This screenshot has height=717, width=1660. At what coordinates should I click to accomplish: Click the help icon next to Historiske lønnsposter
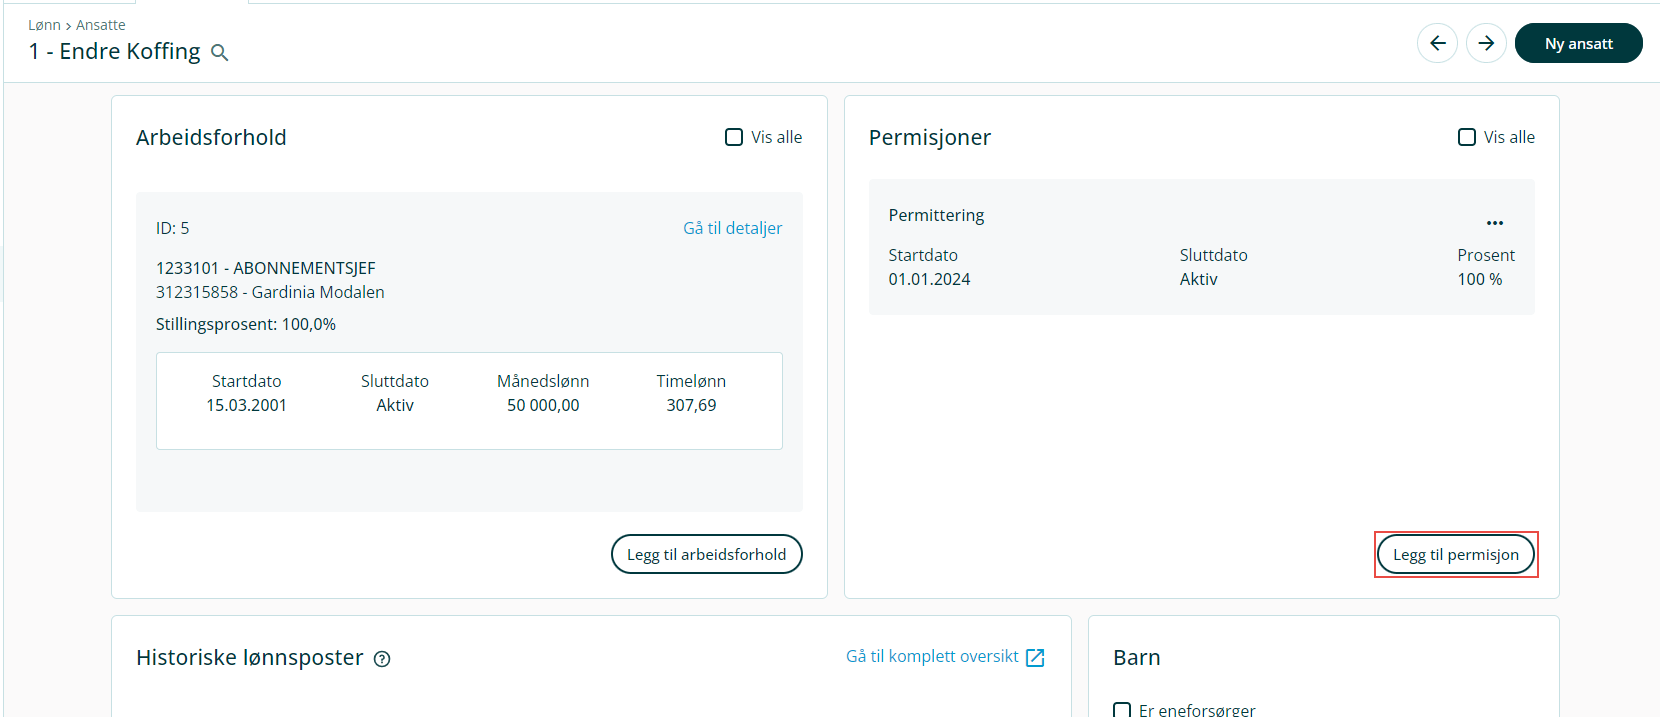click(x=382, y=659)
